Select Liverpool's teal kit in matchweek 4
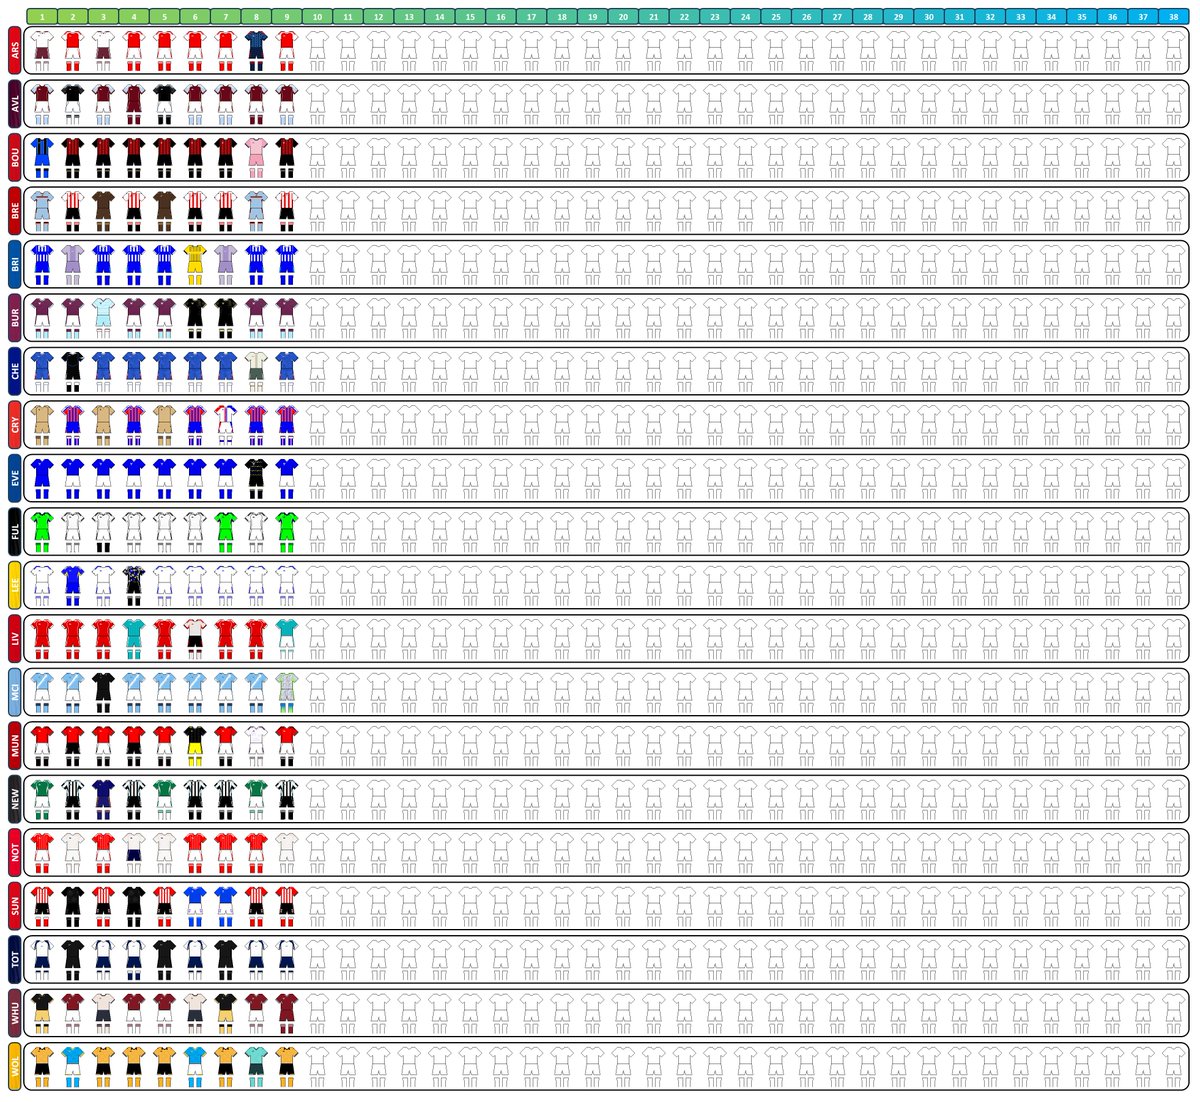 (x=134, y=640)
